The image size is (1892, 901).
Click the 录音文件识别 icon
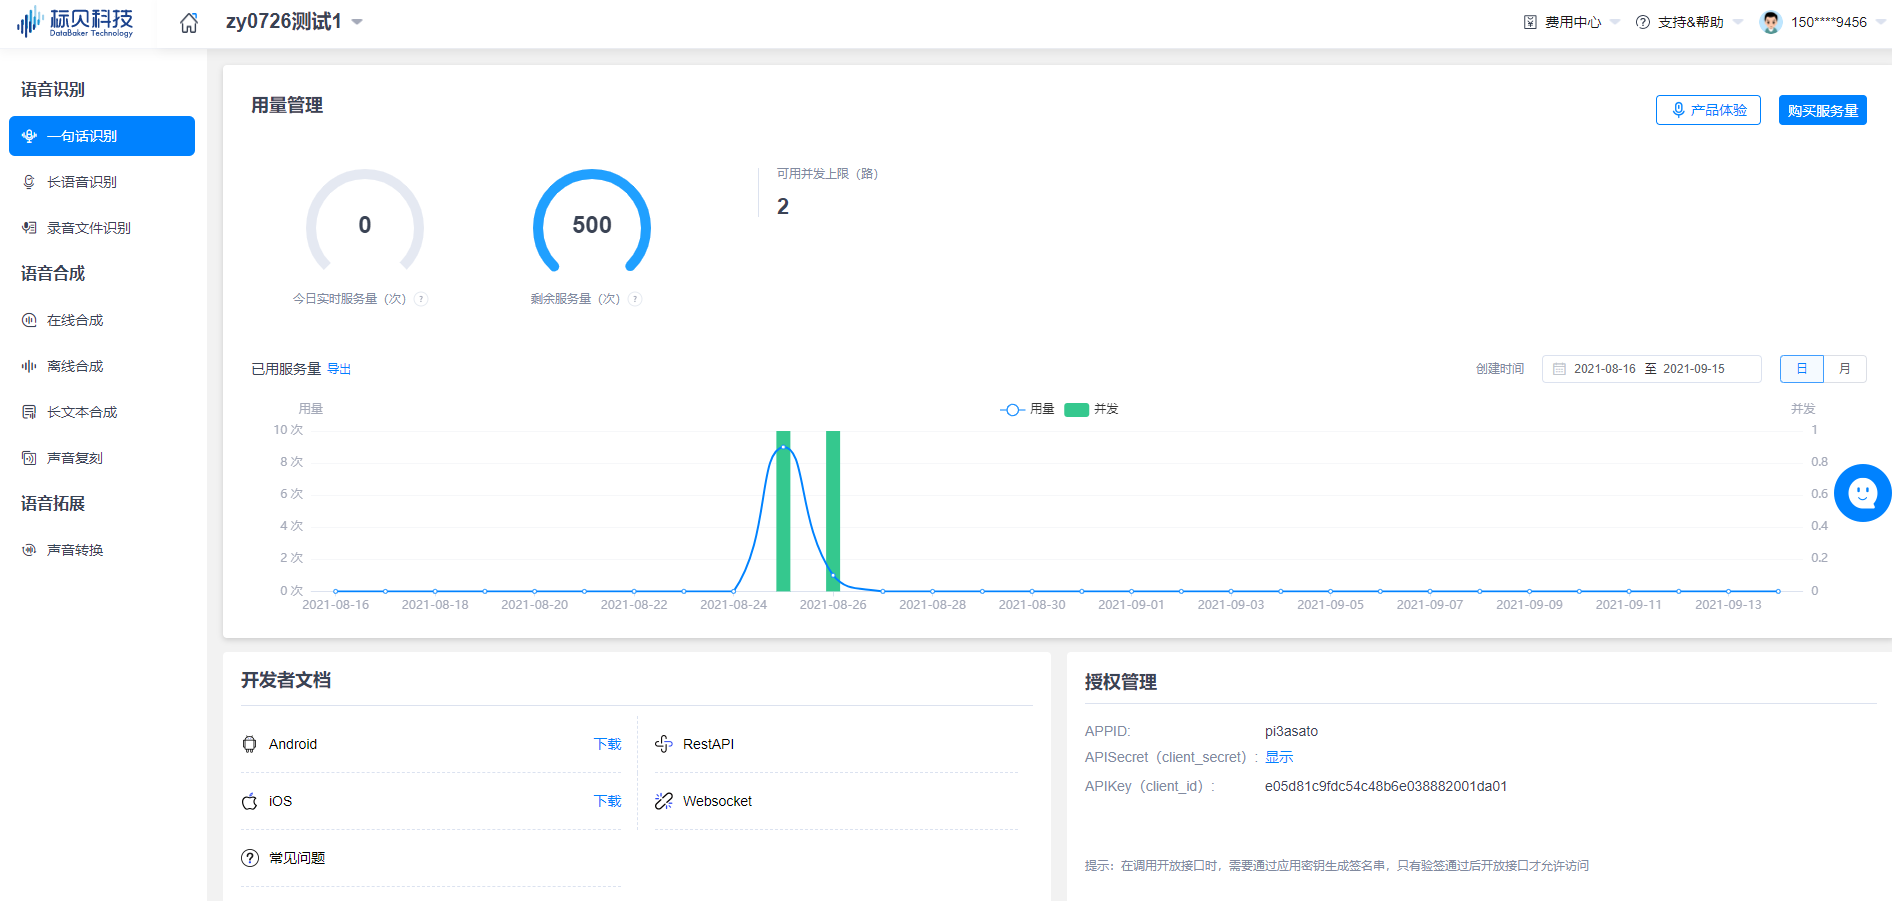(29, 228)
